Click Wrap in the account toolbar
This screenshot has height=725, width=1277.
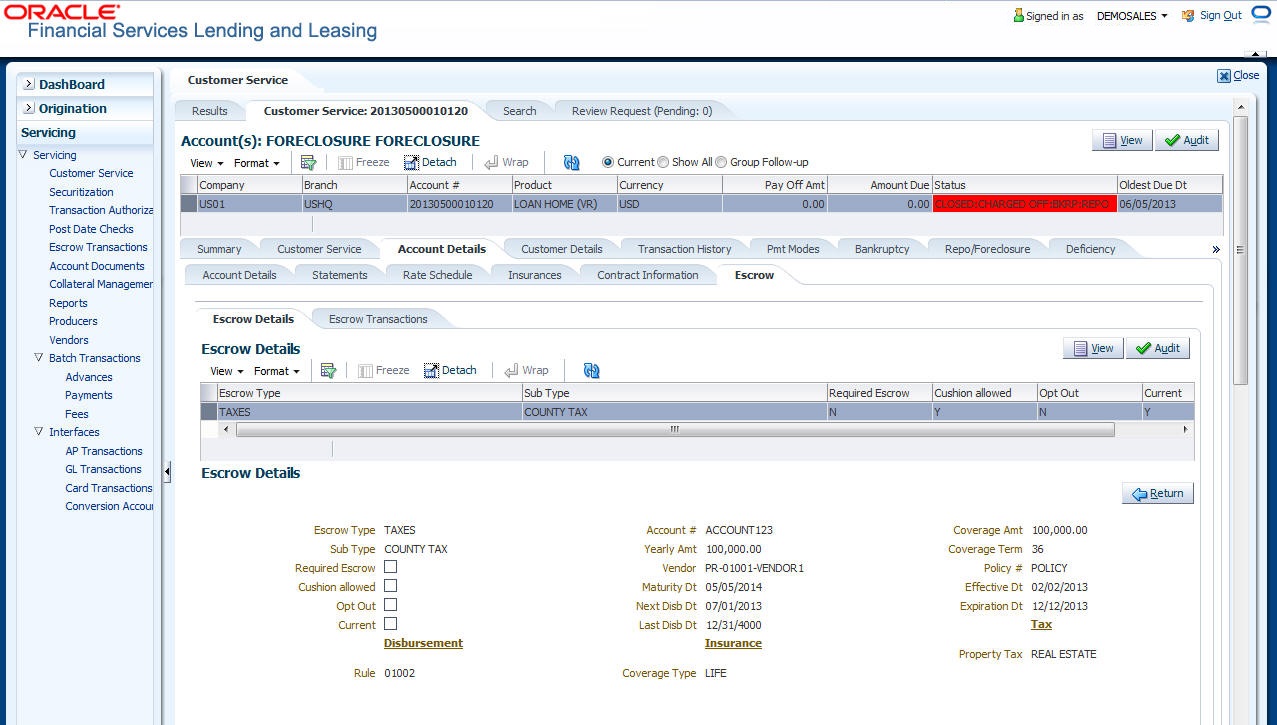click(506, 162)
